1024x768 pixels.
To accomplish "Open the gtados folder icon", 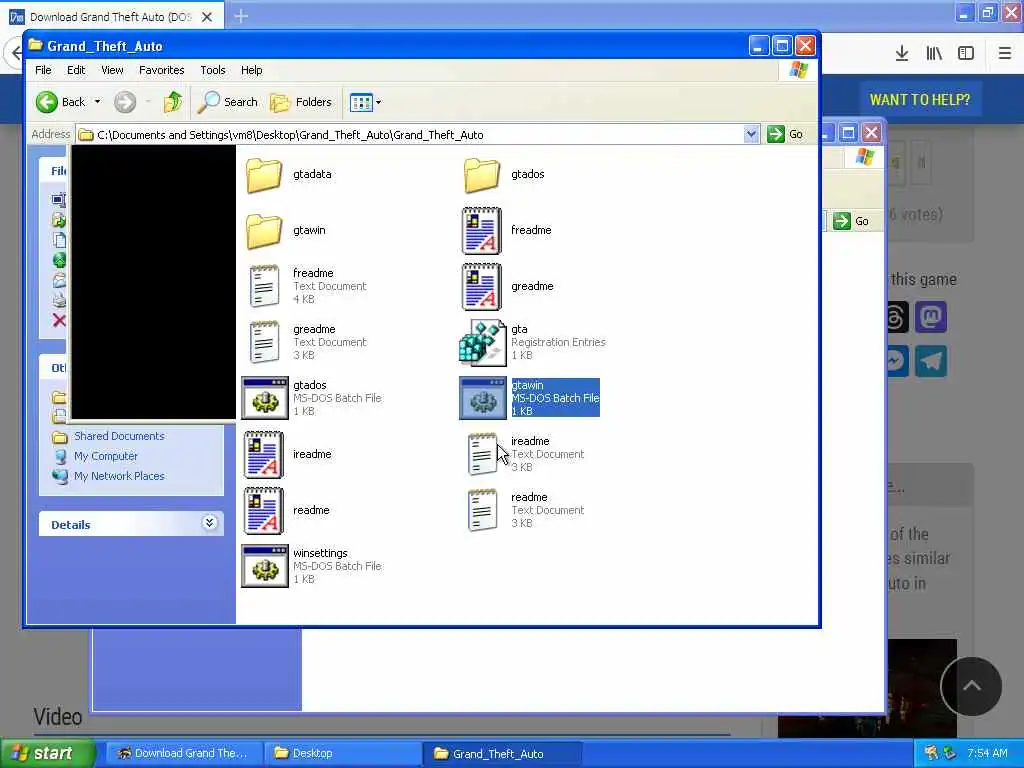I will click(482, 174).
